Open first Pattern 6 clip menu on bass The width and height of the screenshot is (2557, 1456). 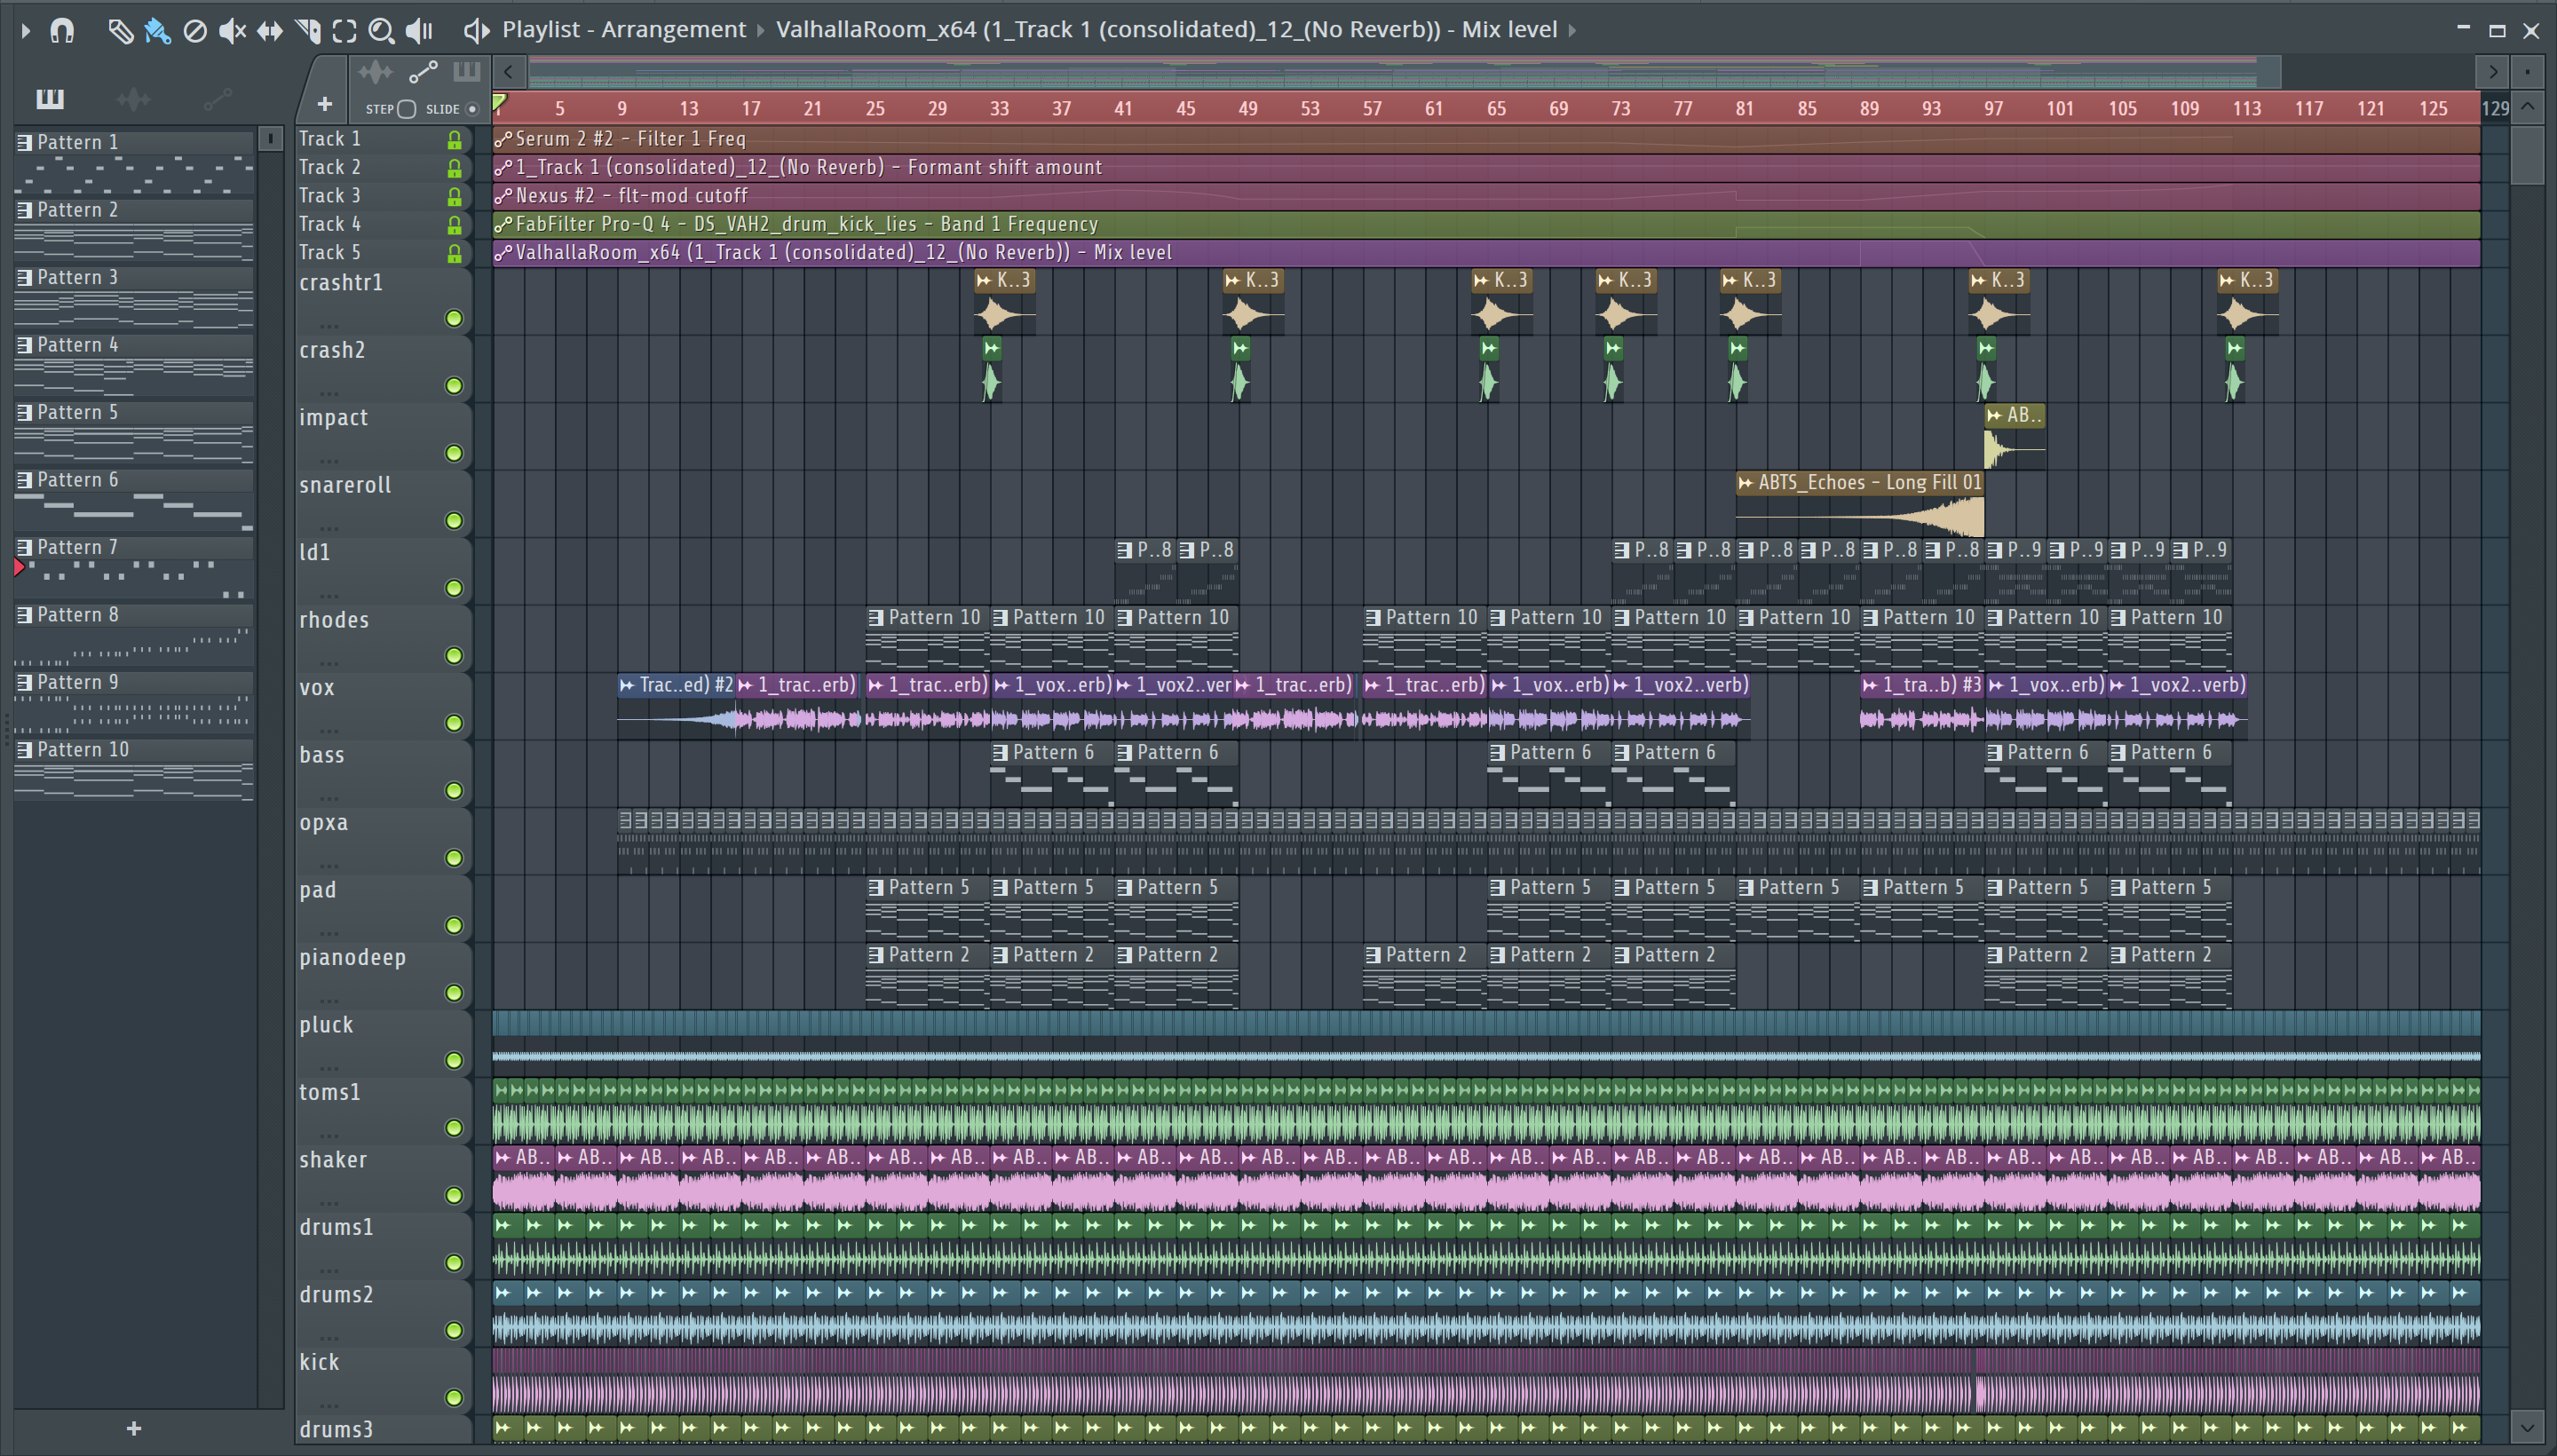pyautogui.click(x=1000, y=752)
